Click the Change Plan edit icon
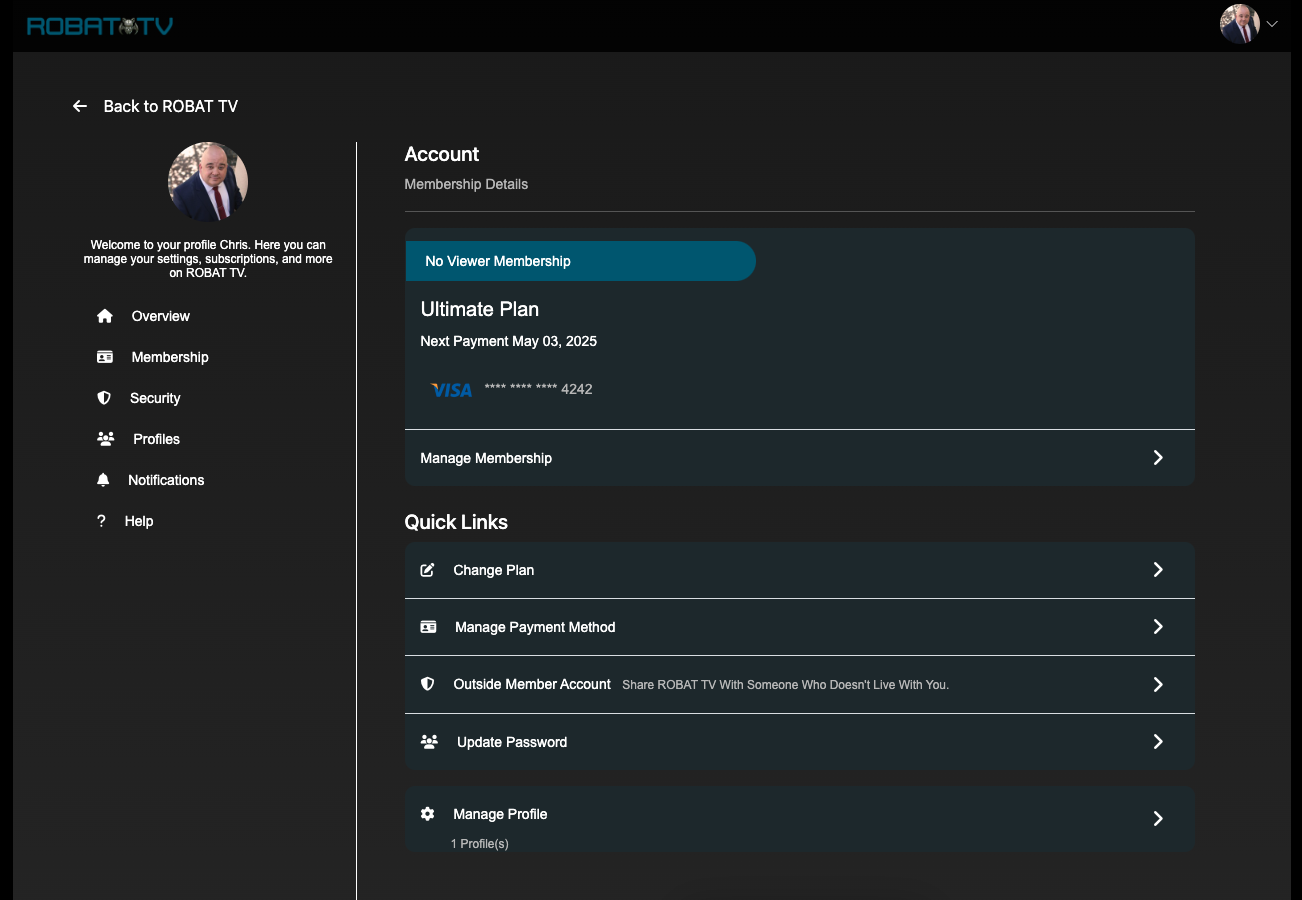Viewport: 1302px width, 900px height. 428,570
